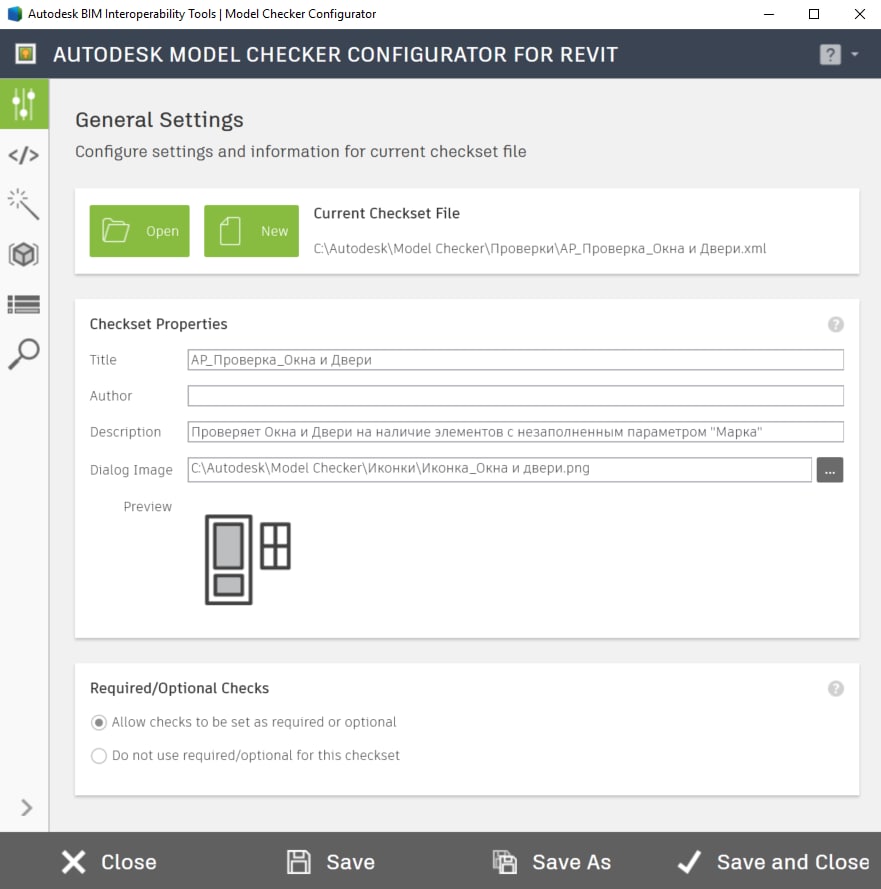
Task: Click Close in the bottom bar
Action: pos(109,862)
